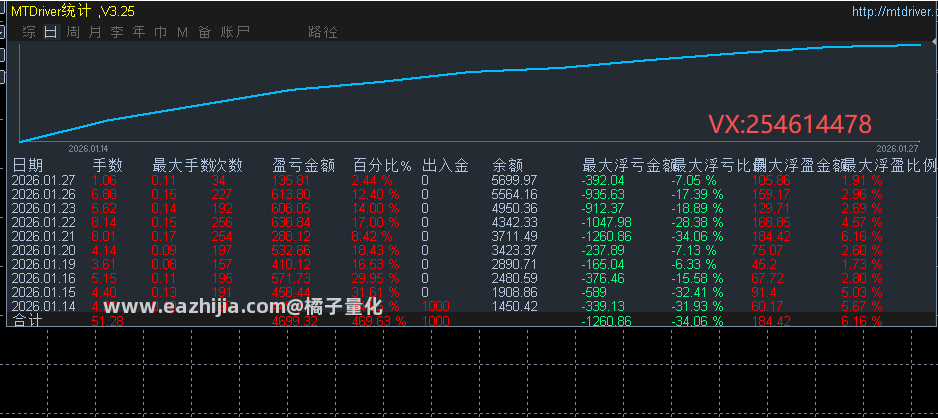This screenshot has height=418, width=938.
Task: Click total profit 4699.32
Action: pyautogui.click(x=294, y=321)
